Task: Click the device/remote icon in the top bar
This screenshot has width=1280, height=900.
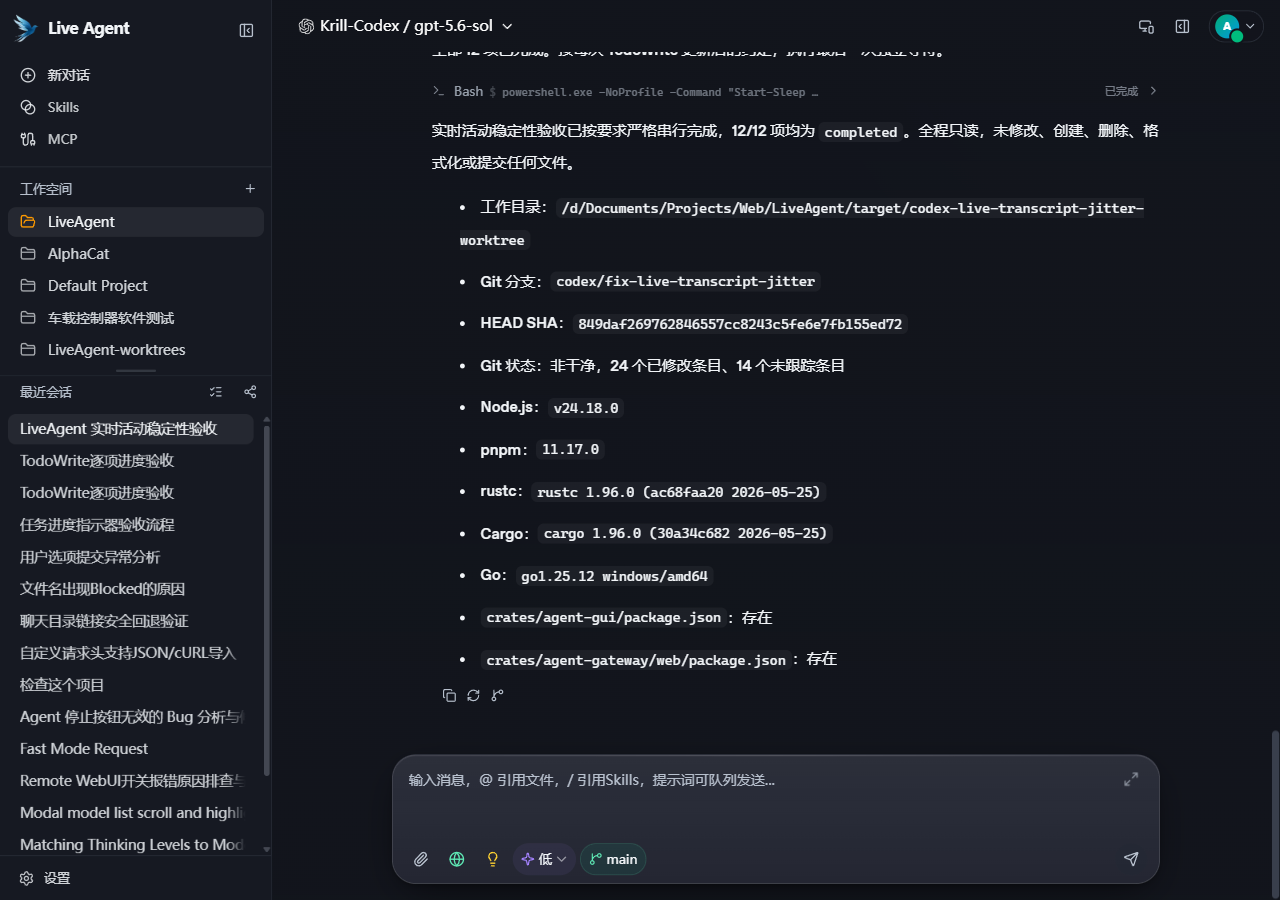Action: [1146, 27]
